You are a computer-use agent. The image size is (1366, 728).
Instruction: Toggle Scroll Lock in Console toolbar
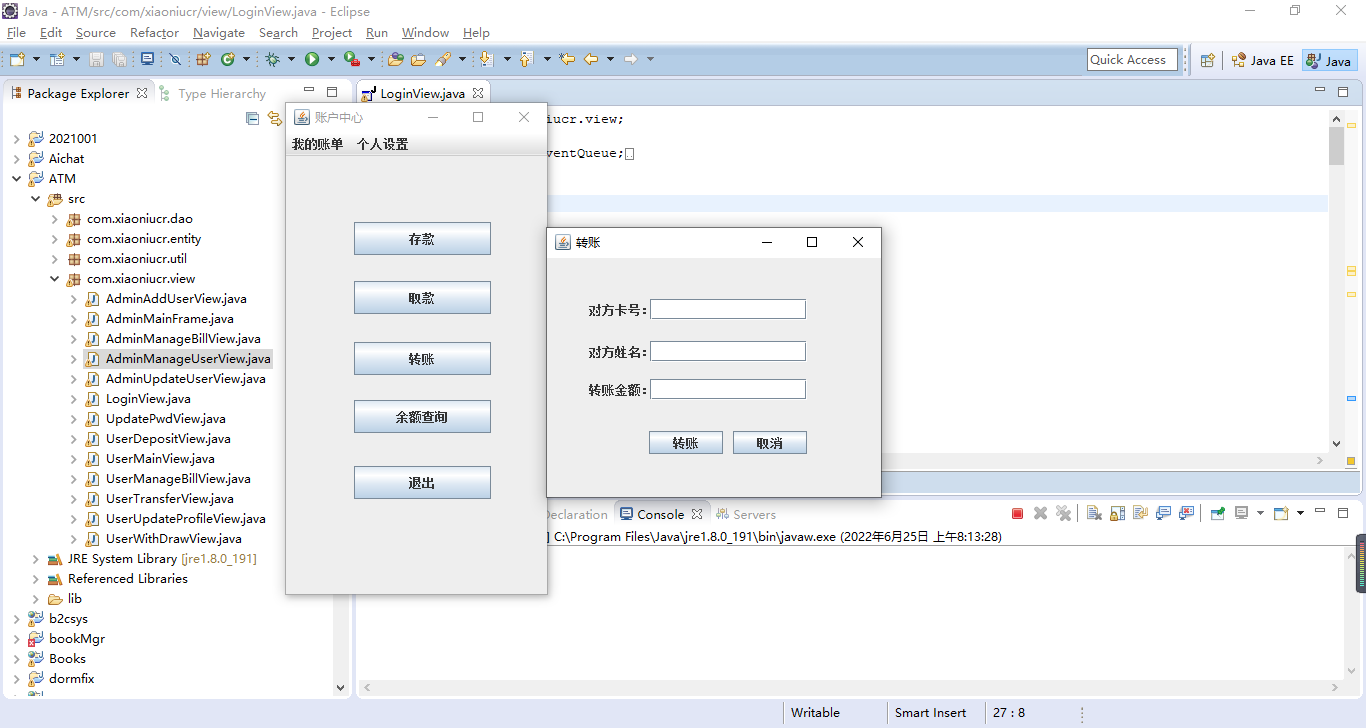(x=1117, y=513)
